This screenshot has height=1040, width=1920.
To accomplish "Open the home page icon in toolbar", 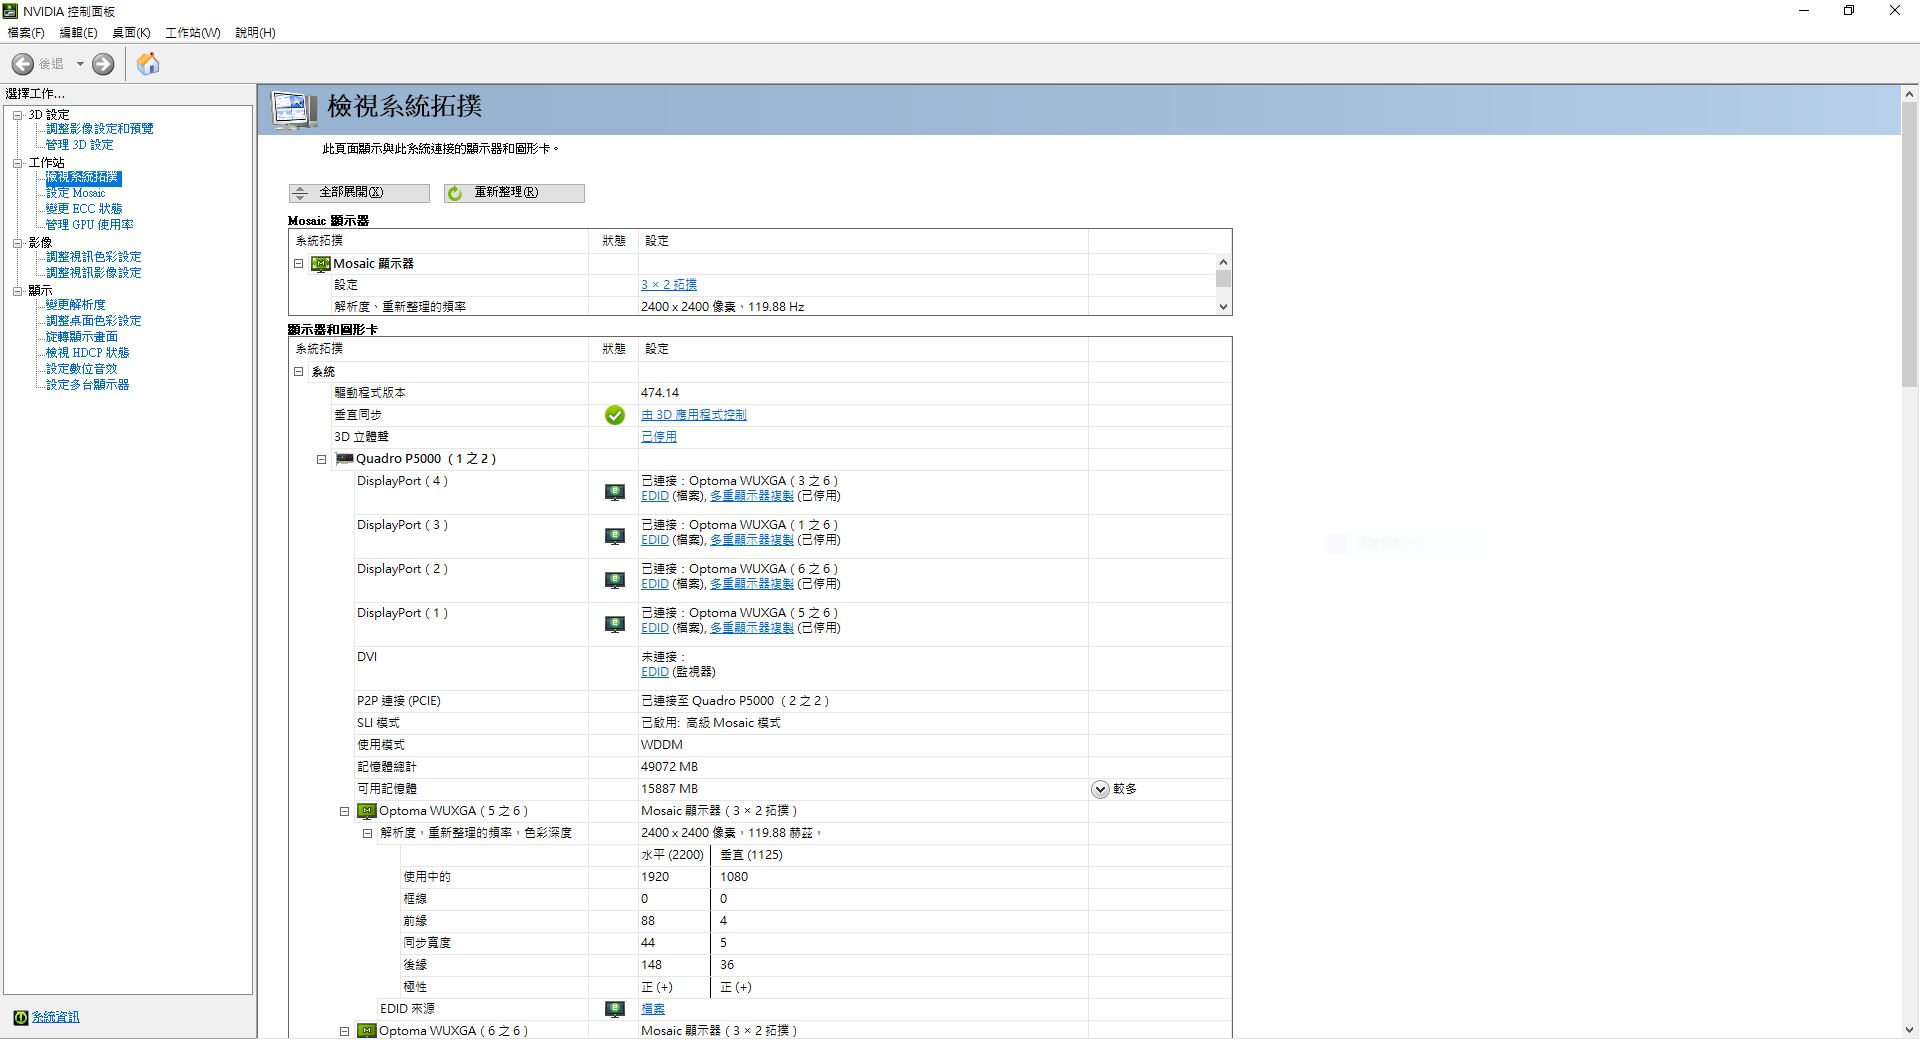I will (148, 64).
